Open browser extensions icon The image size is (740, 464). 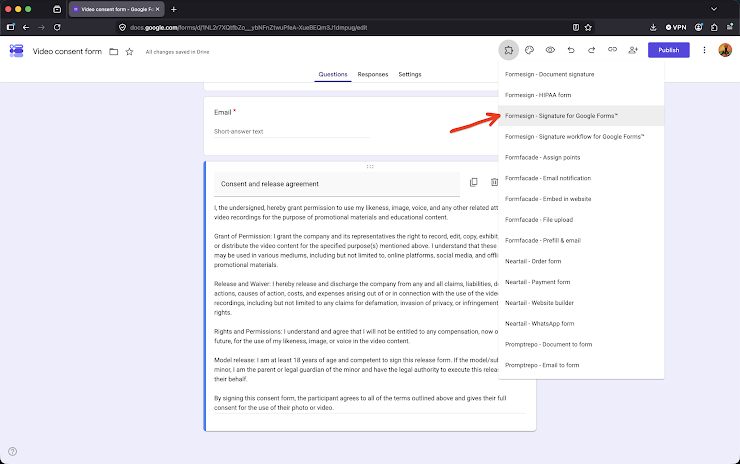pyautogui.click(x=714, y=27)
